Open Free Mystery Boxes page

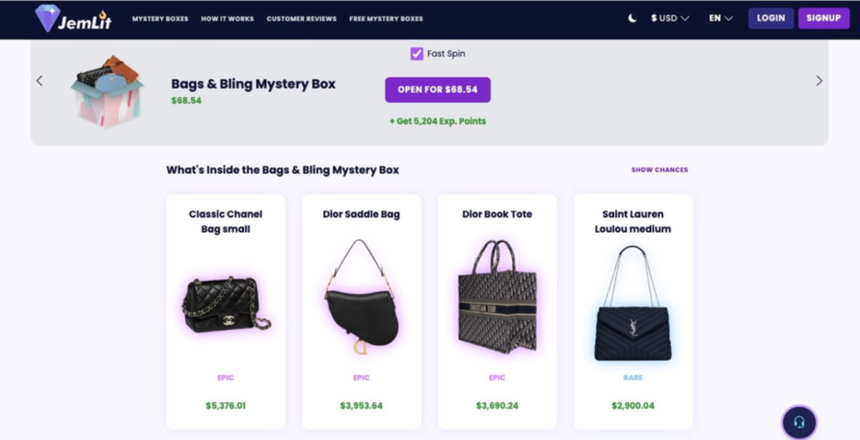(386, 19)
